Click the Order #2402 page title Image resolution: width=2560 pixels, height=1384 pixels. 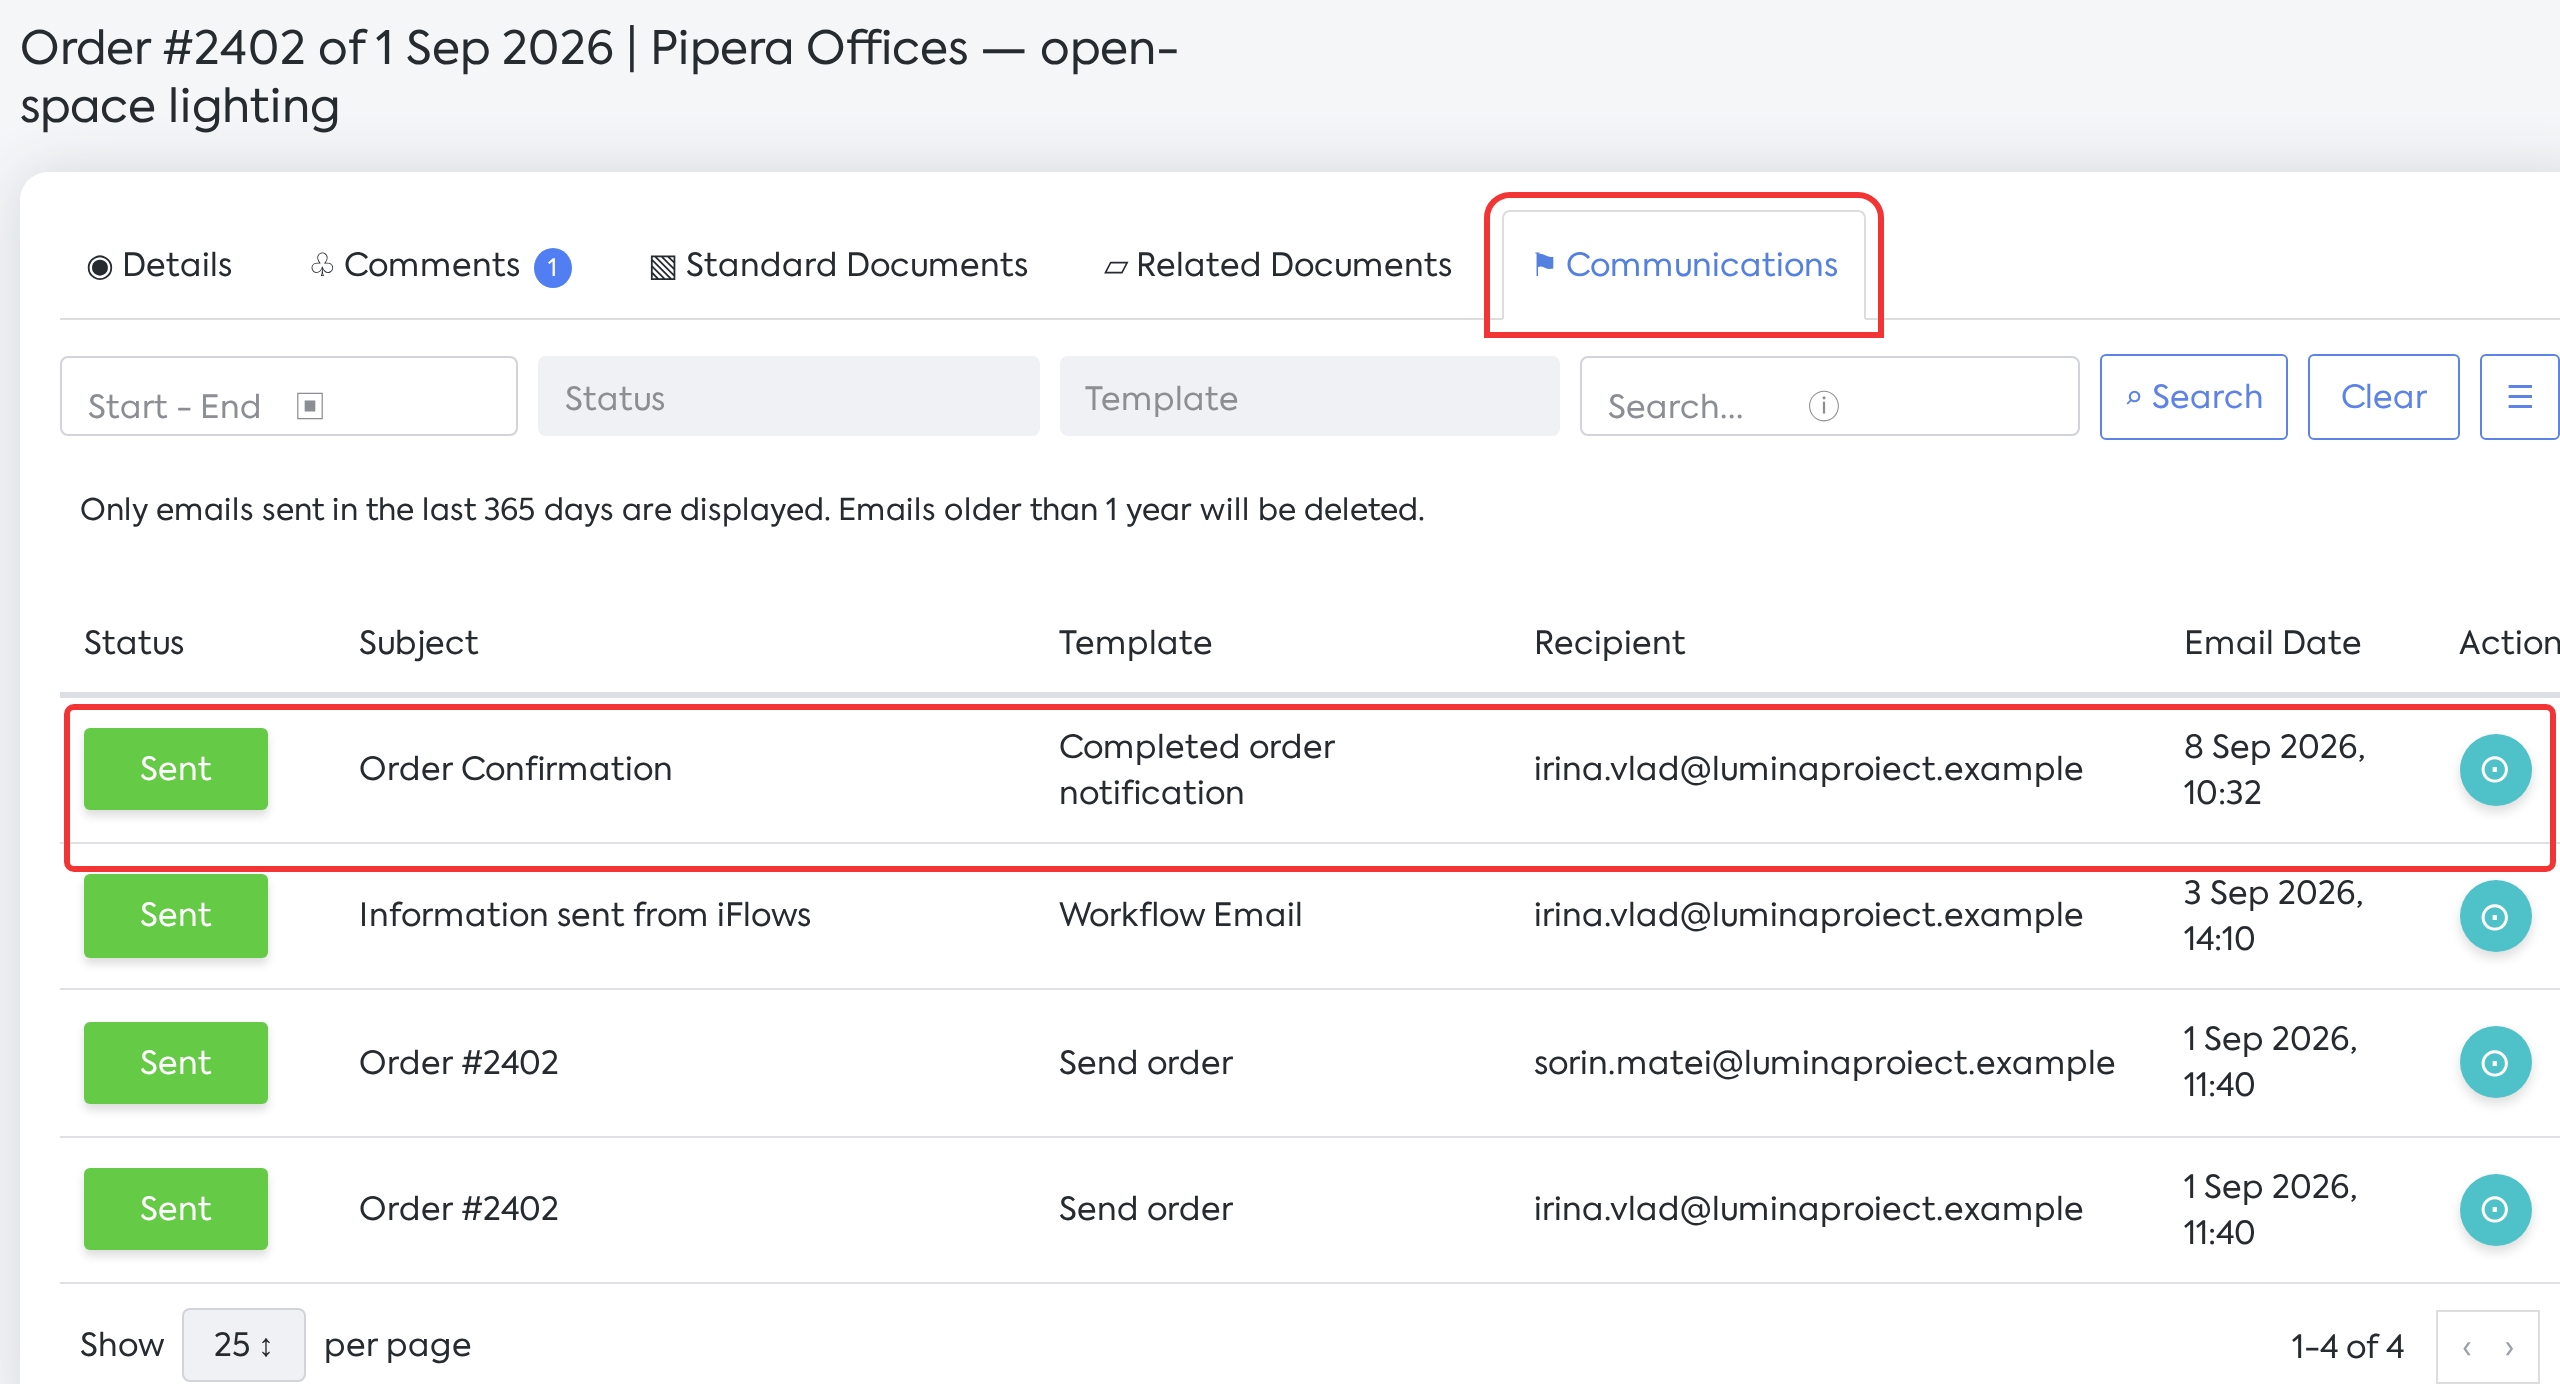[599, 77]
